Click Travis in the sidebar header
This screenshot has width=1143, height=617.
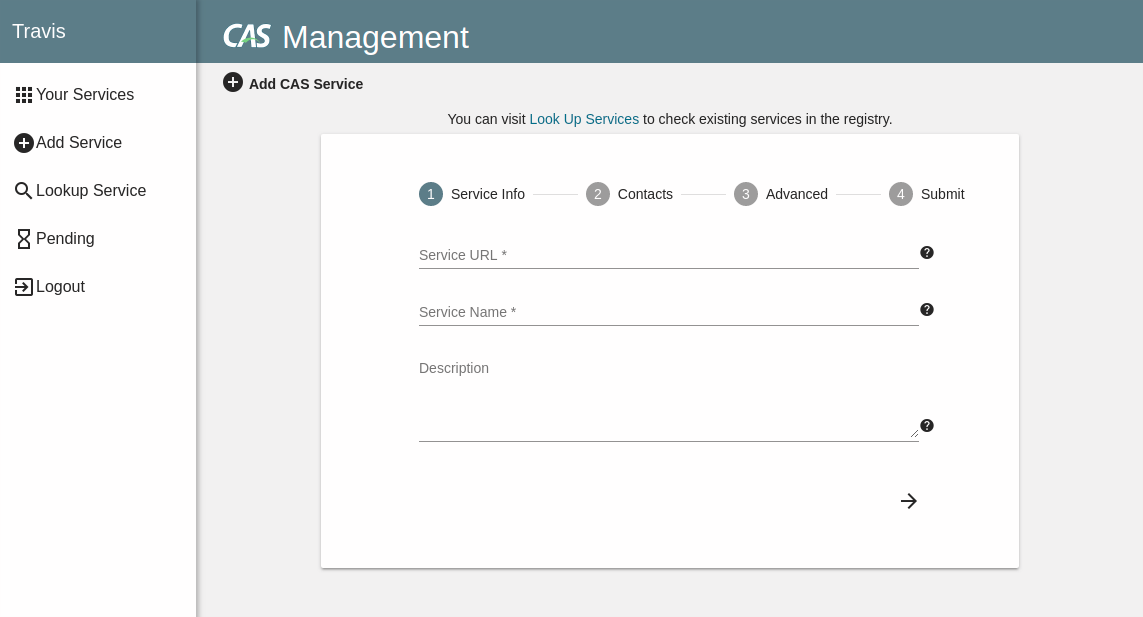pyautogui.click(x=38, y=31)
